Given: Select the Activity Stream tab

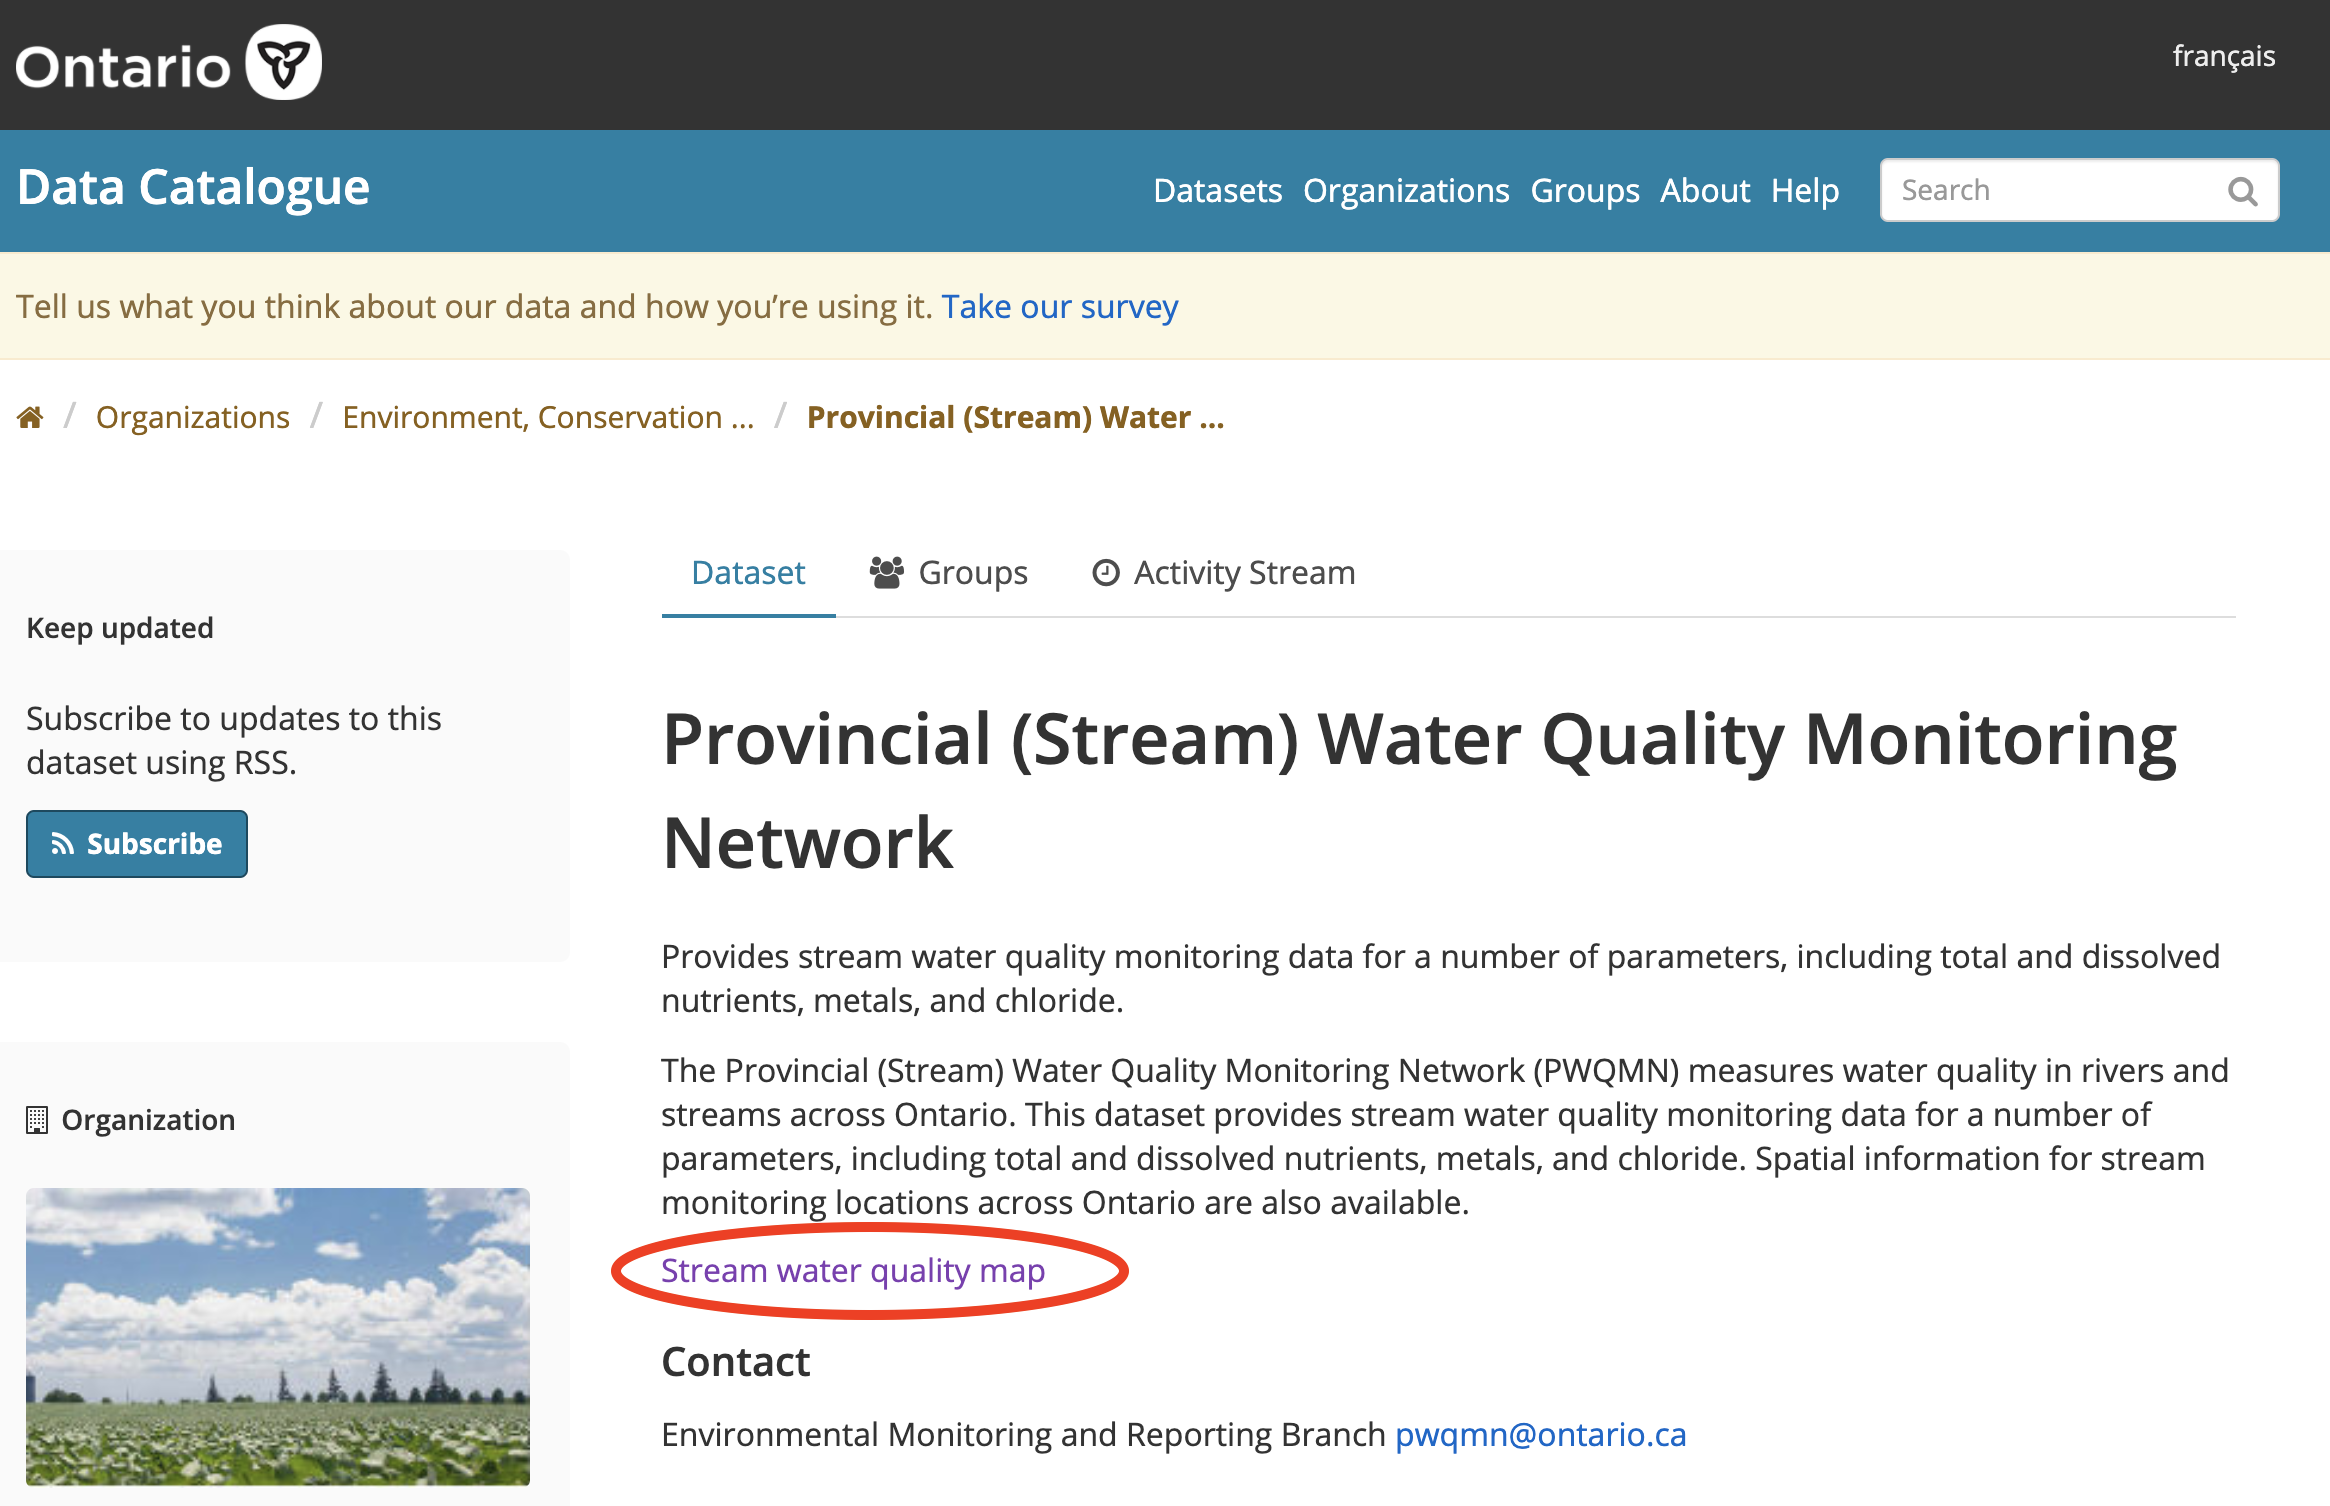Looking at the screenshot, I should (x=1223, y=572).
